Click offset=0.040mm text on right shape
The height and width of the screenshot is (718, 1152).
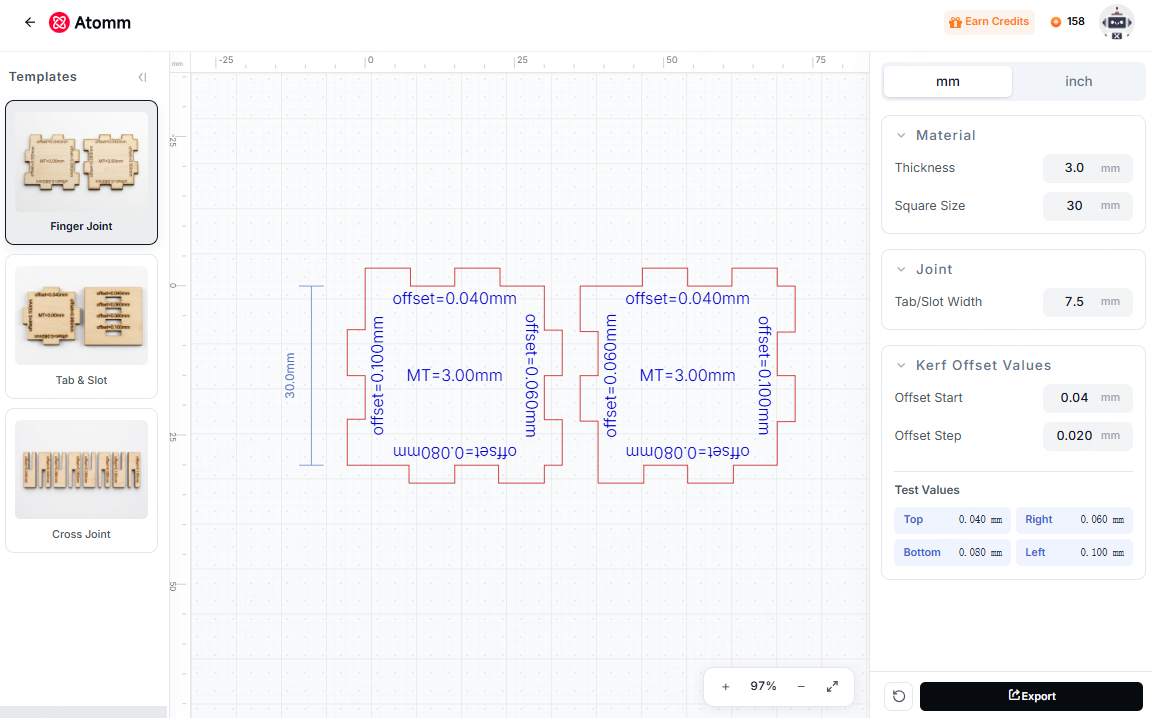(x=688, y=298)
